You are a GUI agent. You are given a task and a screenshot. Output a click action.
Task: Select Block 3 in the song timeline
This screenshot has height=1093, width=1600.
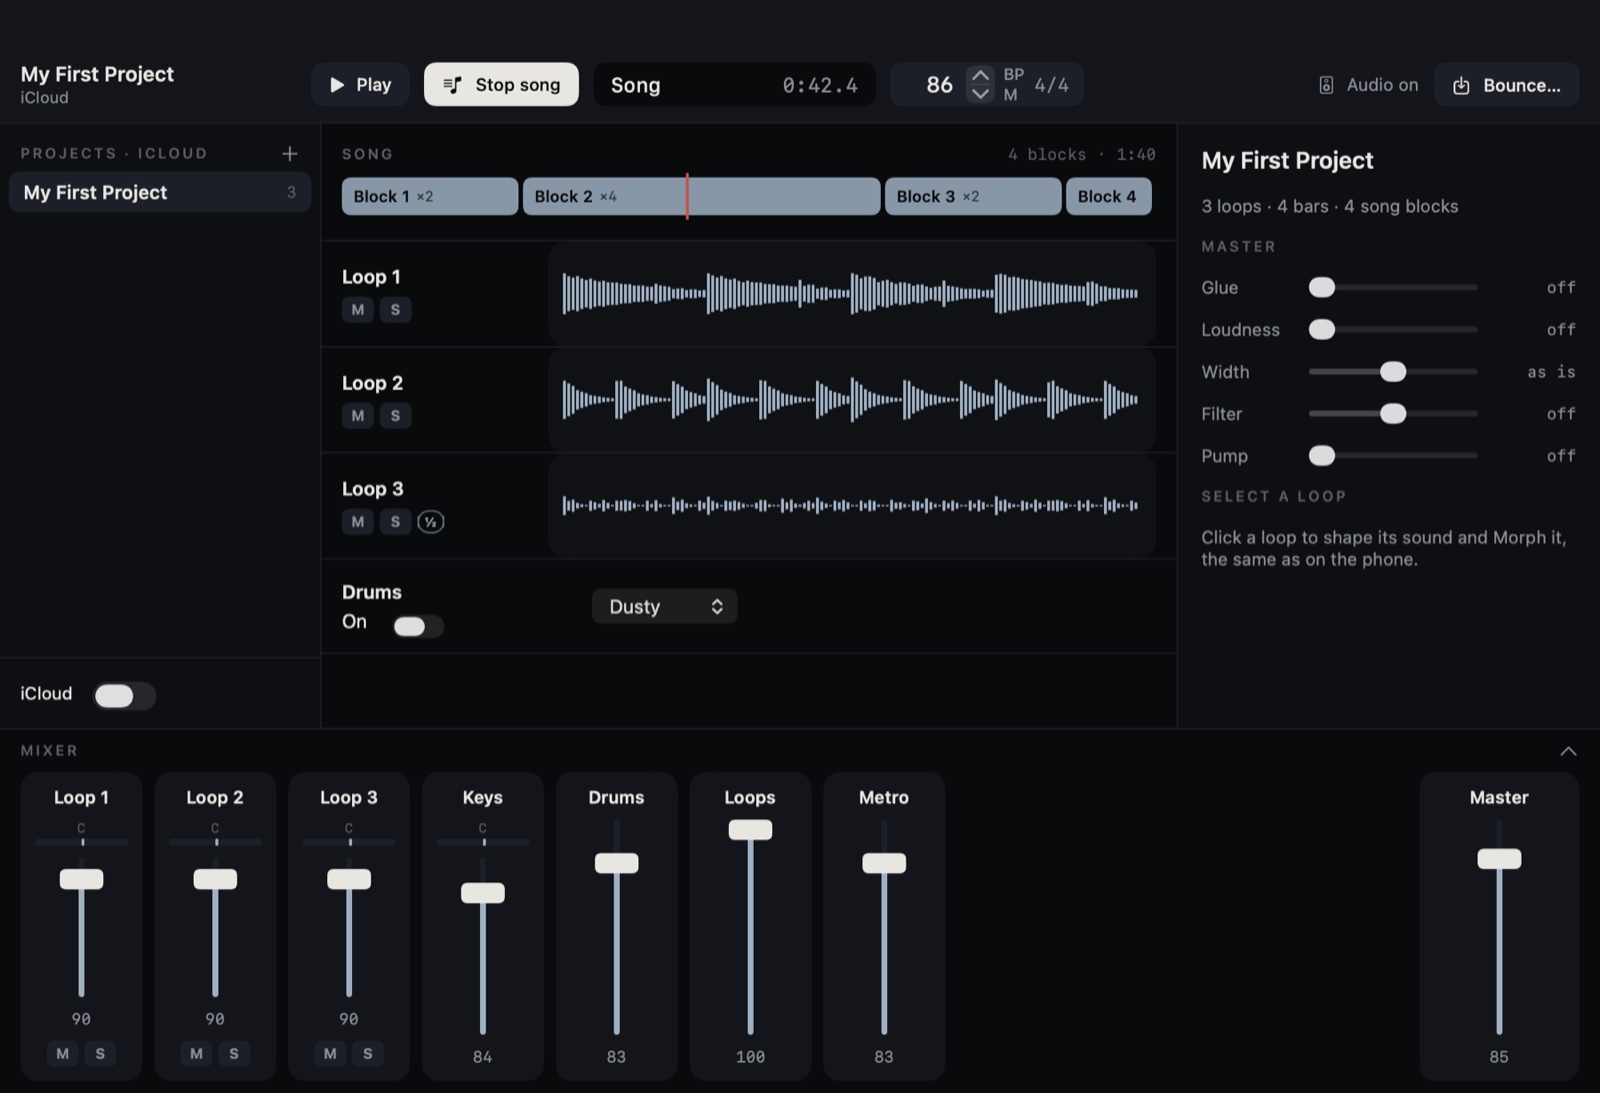973,196
